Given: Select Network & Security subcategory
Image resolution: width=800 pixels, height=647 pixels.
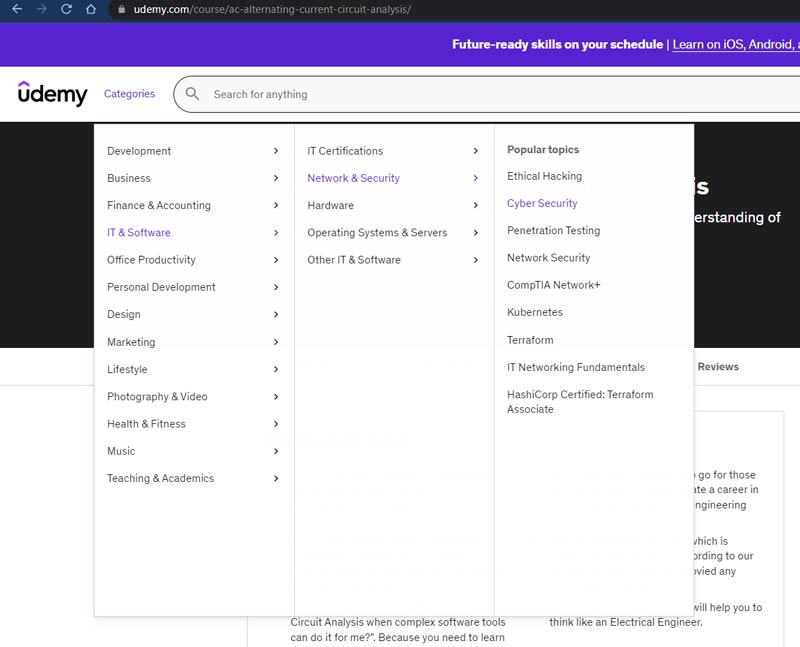Looking at the screenshot, I should (x=353, y=178).
